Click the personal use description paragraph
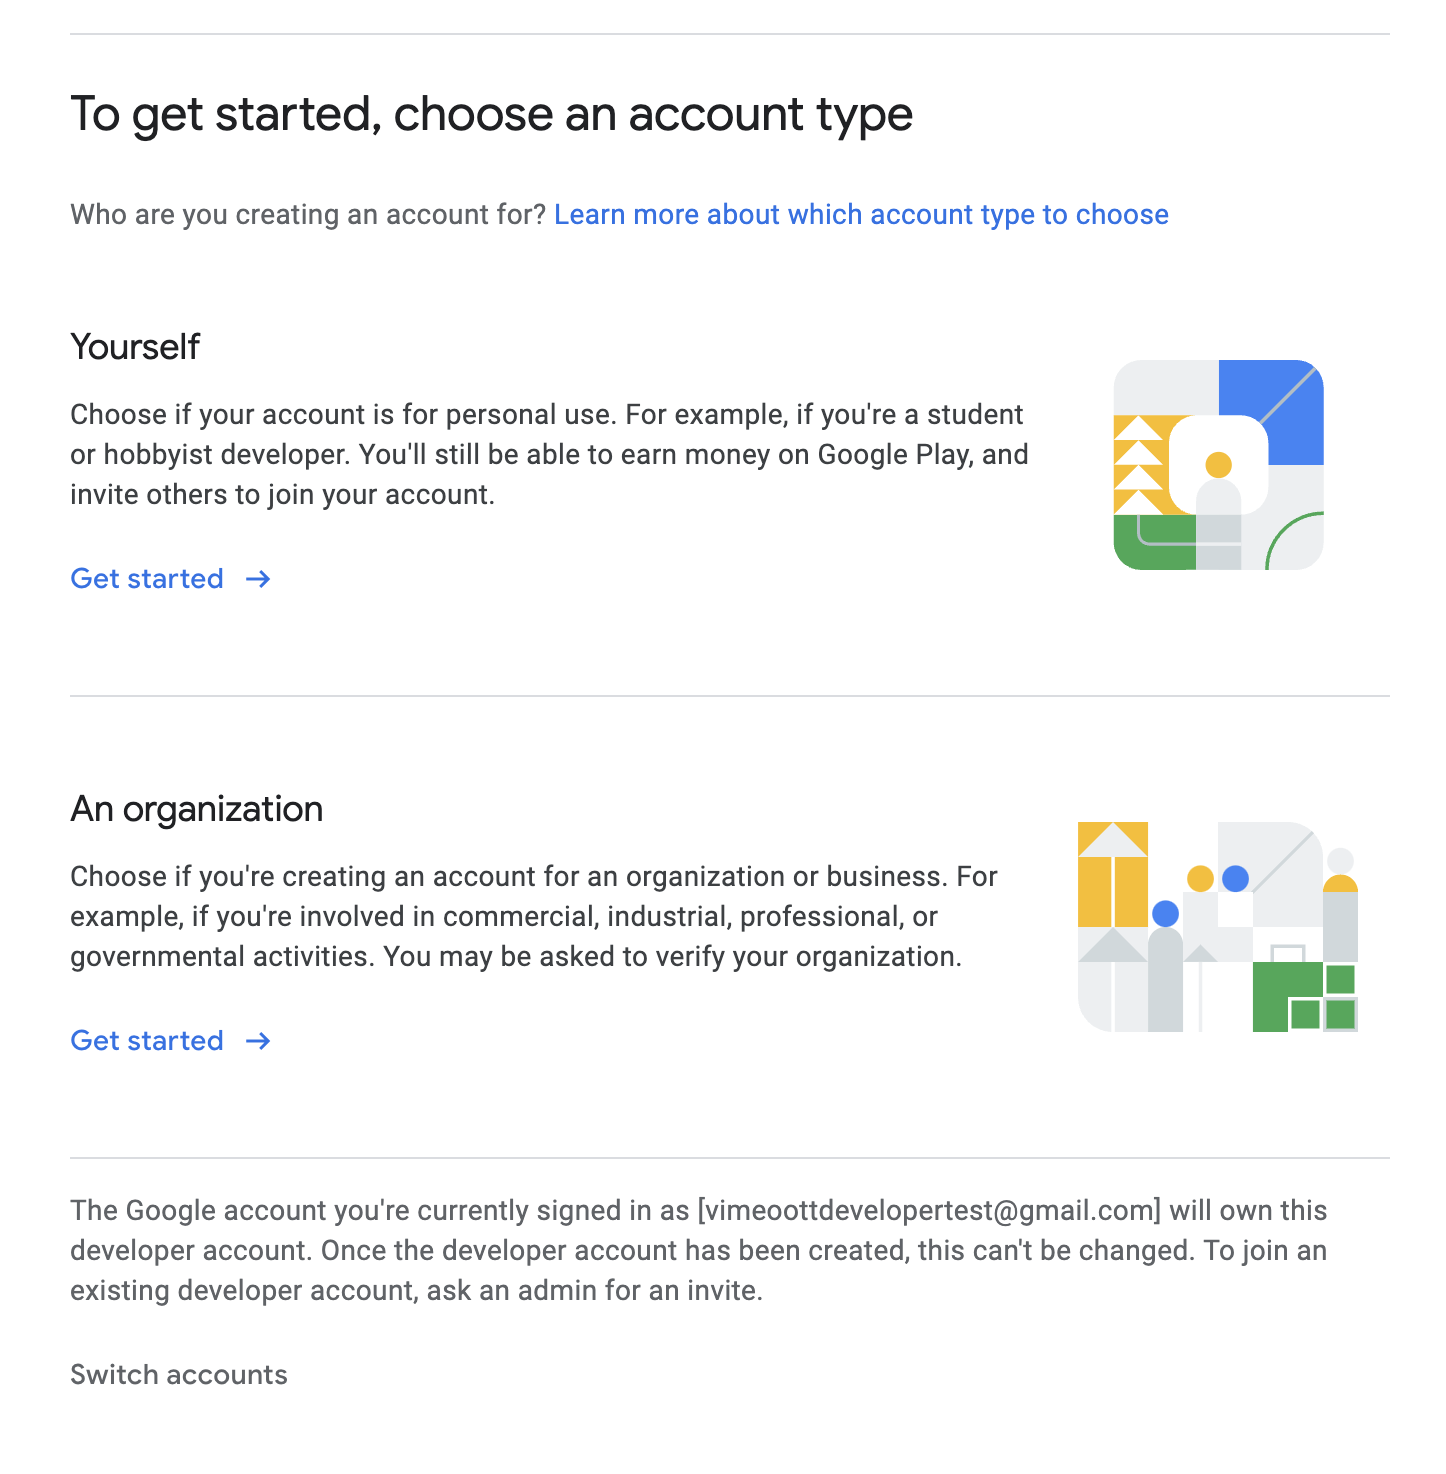The width and height of the screenshot is (1446, 1474). (550, 455)
